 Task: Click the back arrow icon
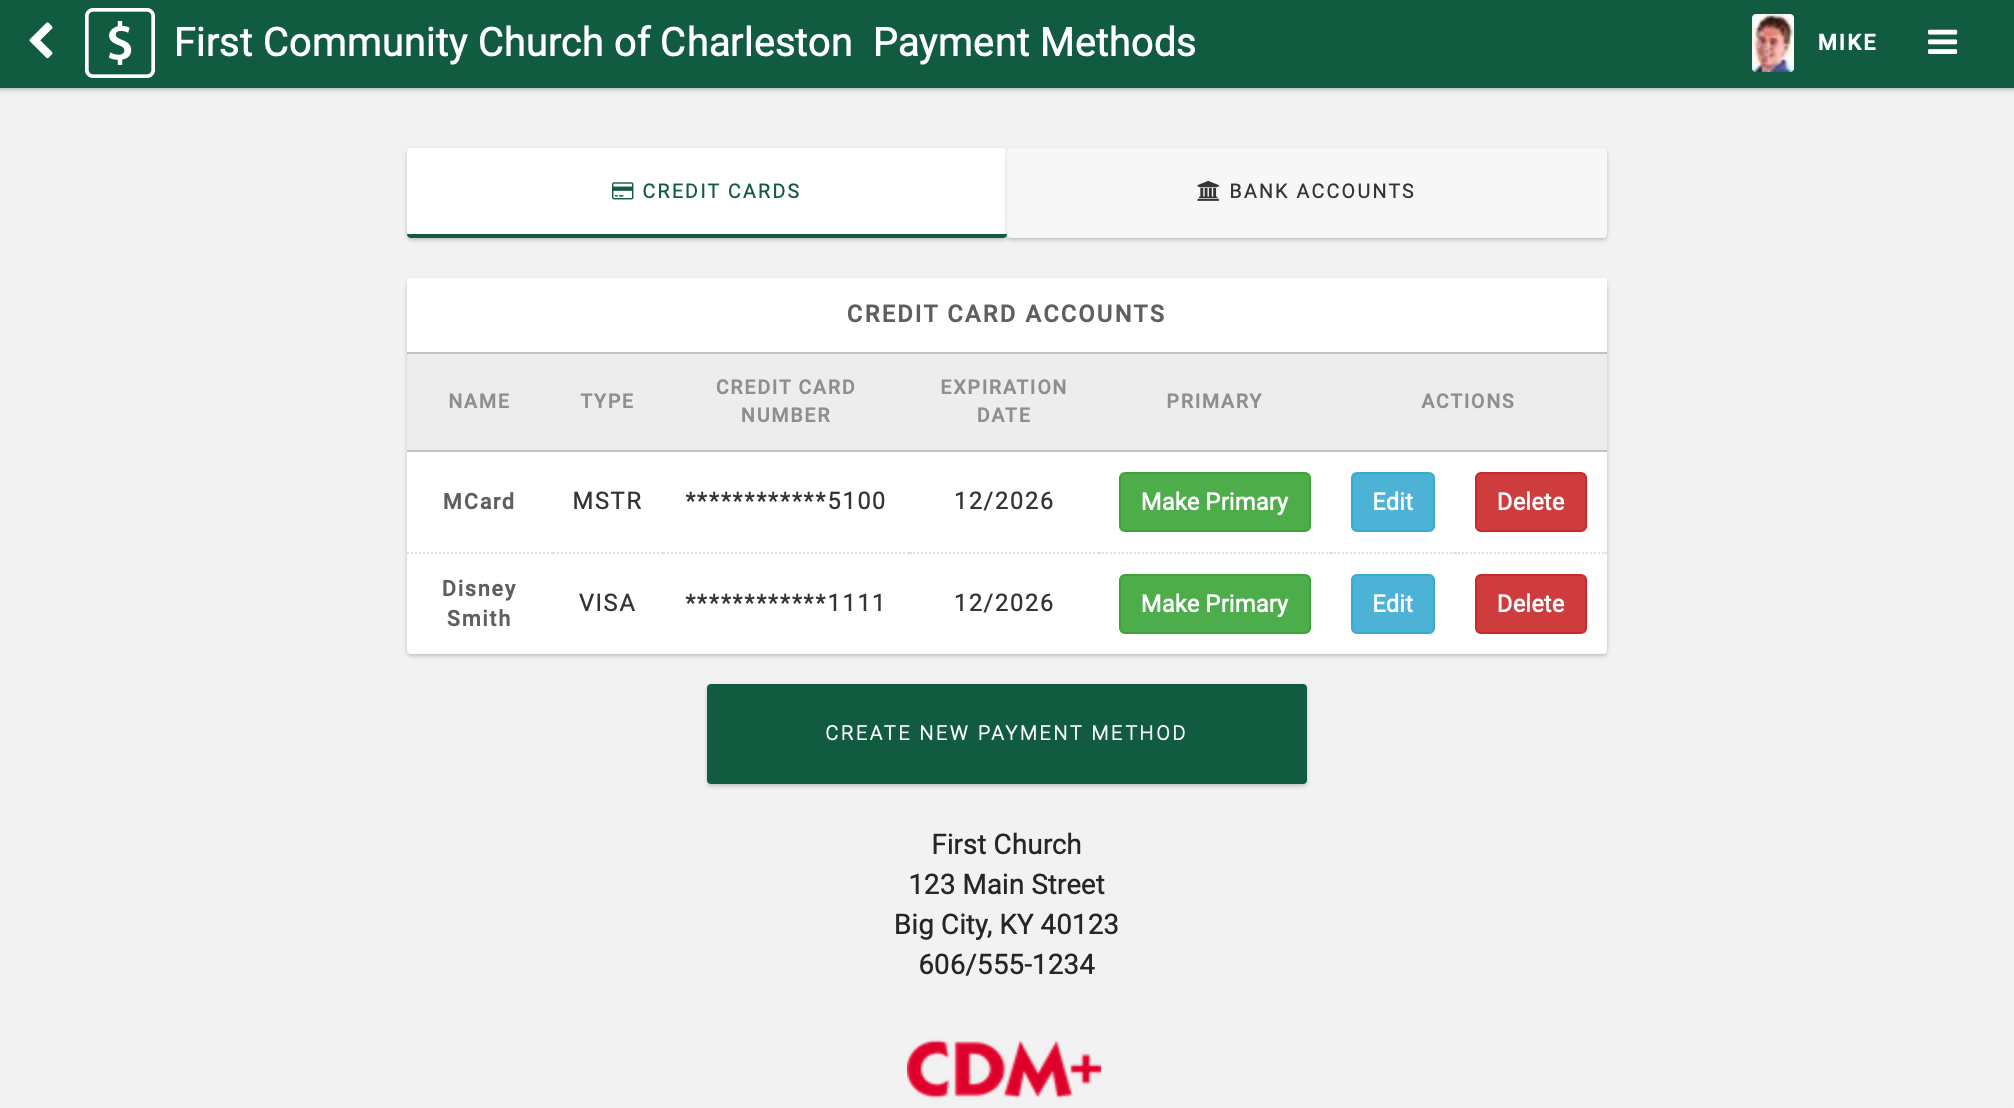(x=42, y=42)
